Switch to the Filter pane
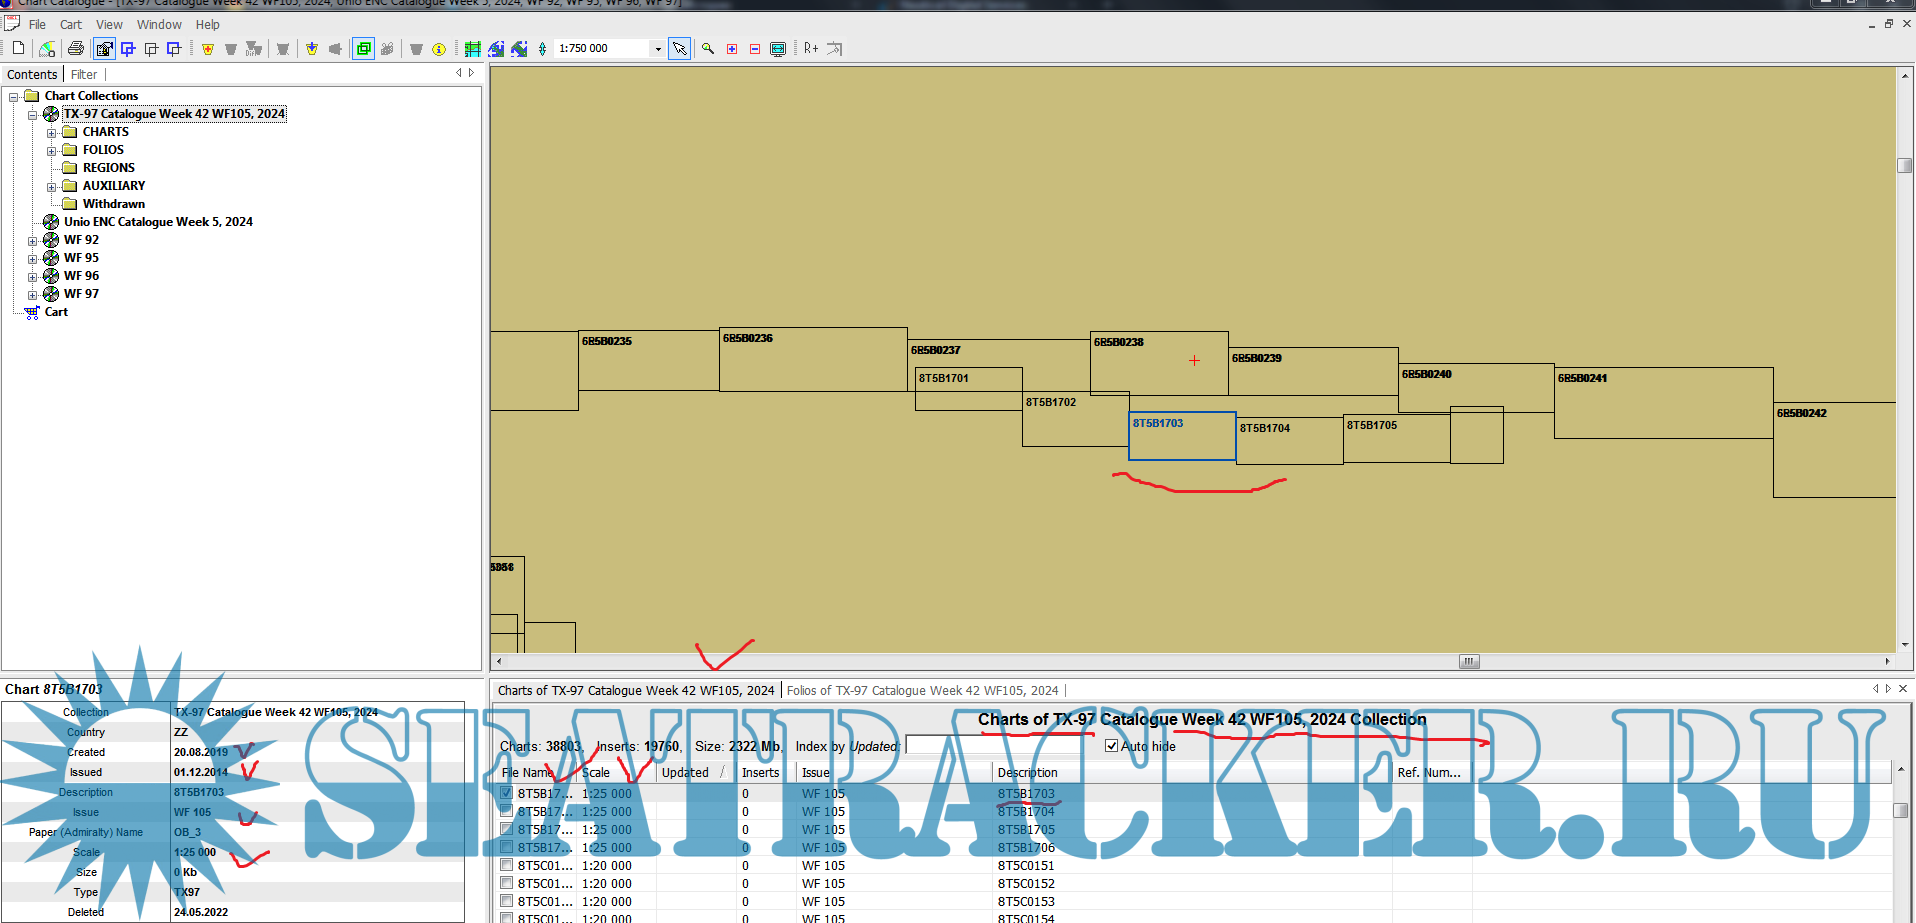 (x=84, y=75)
